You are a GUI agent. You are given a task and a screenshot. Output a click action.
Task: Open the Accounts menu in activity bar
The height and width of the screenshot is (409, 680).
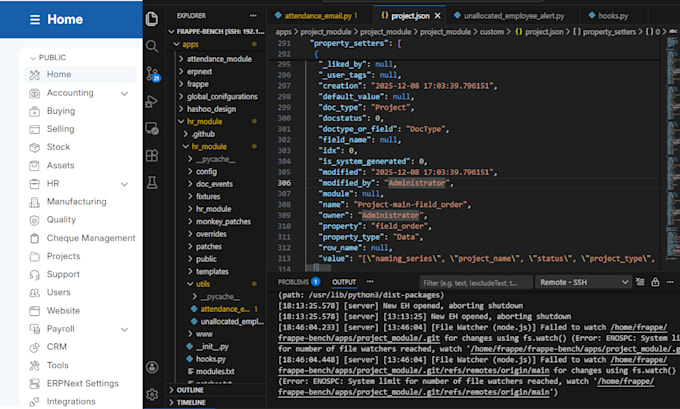152,367
